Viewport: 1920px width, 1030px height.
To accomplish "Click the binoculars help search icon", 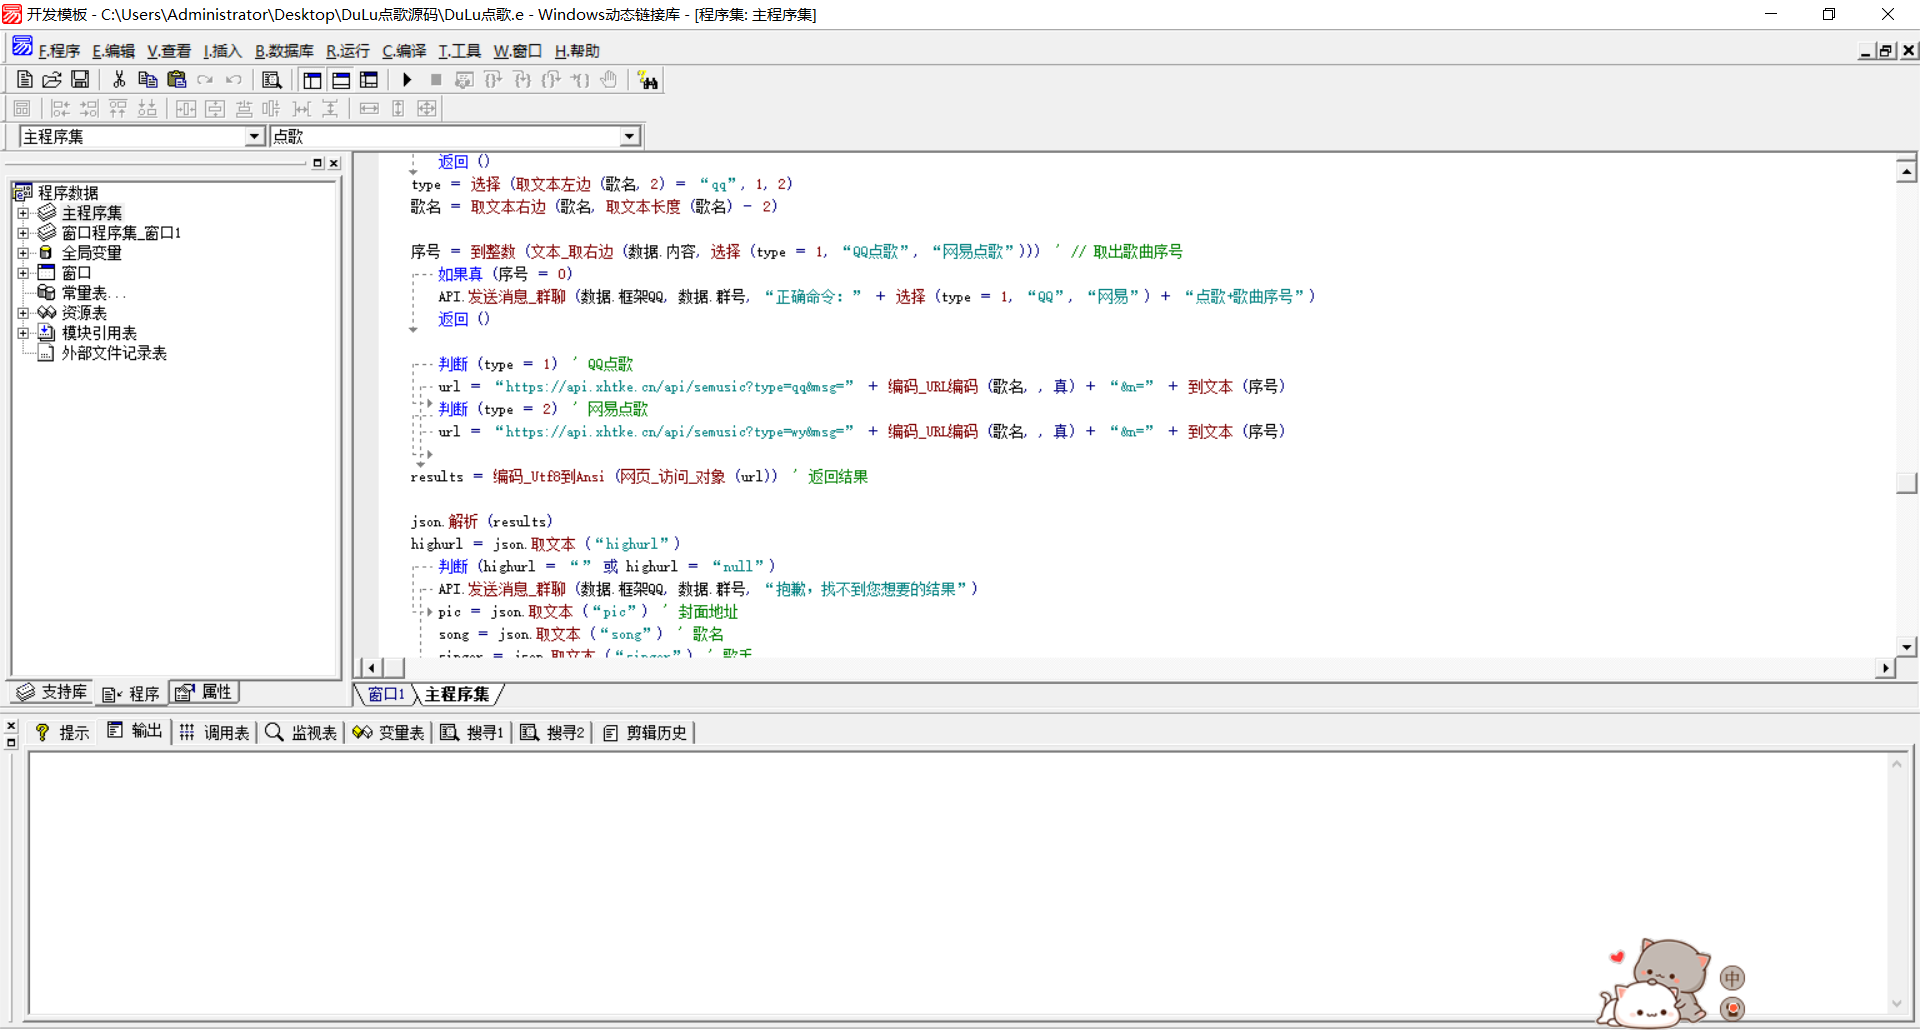I will [x=648, y=80].
